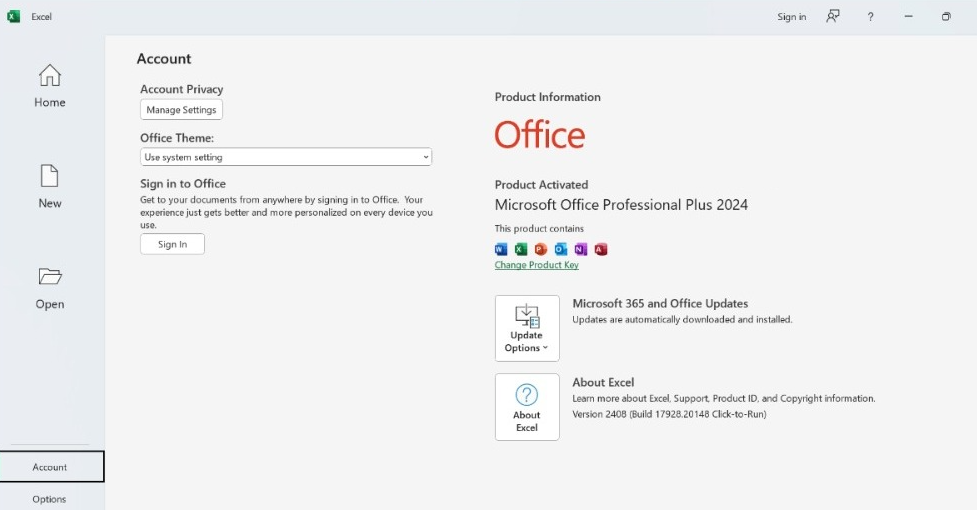Click the Outlook app icon under product contents
Screen dimensions: 977x510
561,250
